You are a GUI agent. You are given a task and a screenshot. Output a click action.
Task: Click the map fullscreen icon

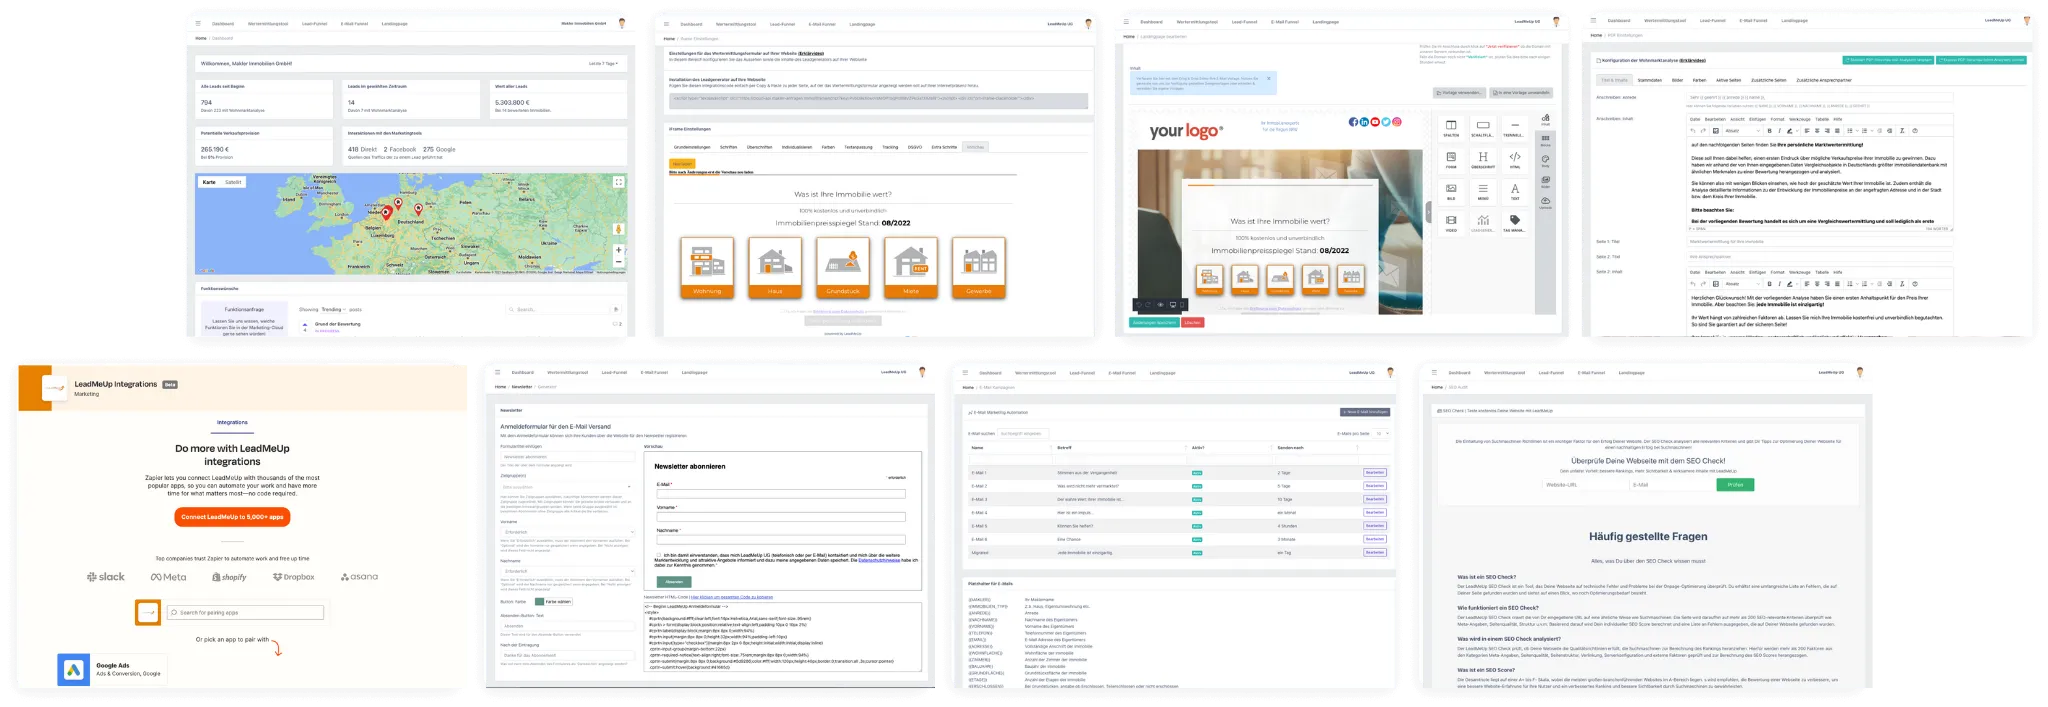[x=619, y=182]
